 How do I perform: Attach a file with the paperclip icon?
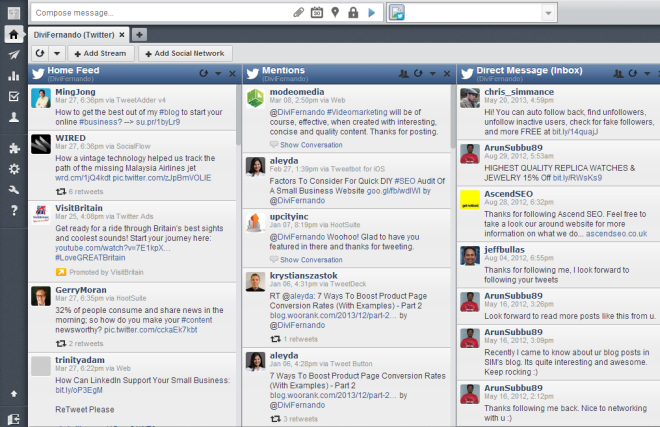pos(298,13)
